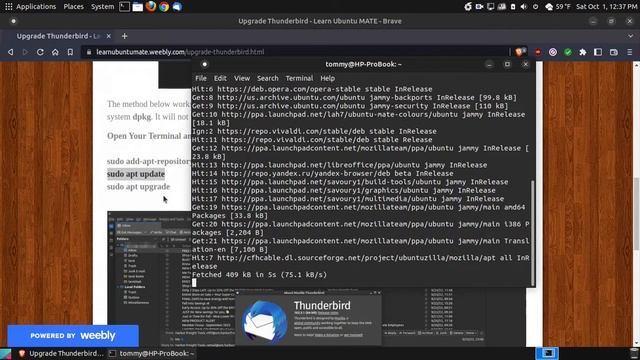Open the green checkmark extension icon

[568, 52]
